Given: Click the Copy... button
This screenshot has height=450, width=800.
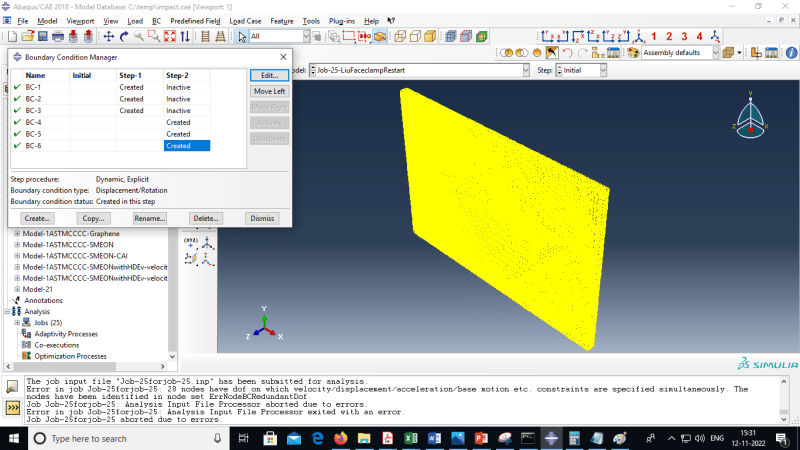Looking at the screenshot, I should tap(93, 218).
